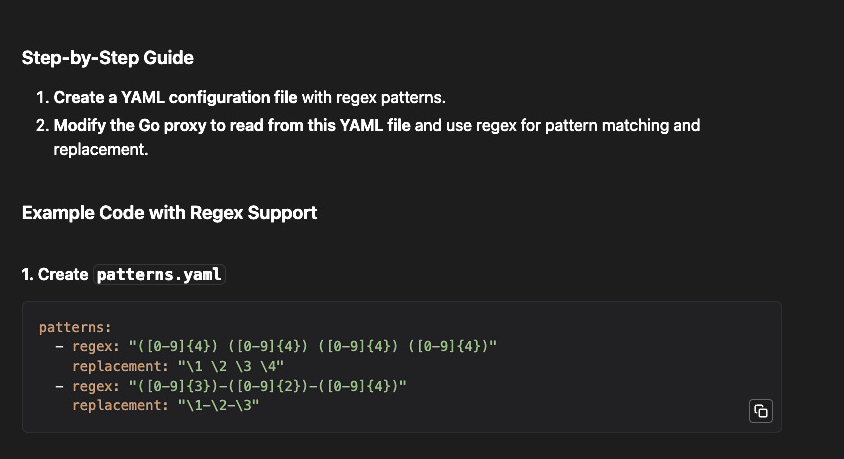Click replacement value "\1 \2 \3 \4"
844x459 pixels.
pyautogui.click(x=230, y=366)
